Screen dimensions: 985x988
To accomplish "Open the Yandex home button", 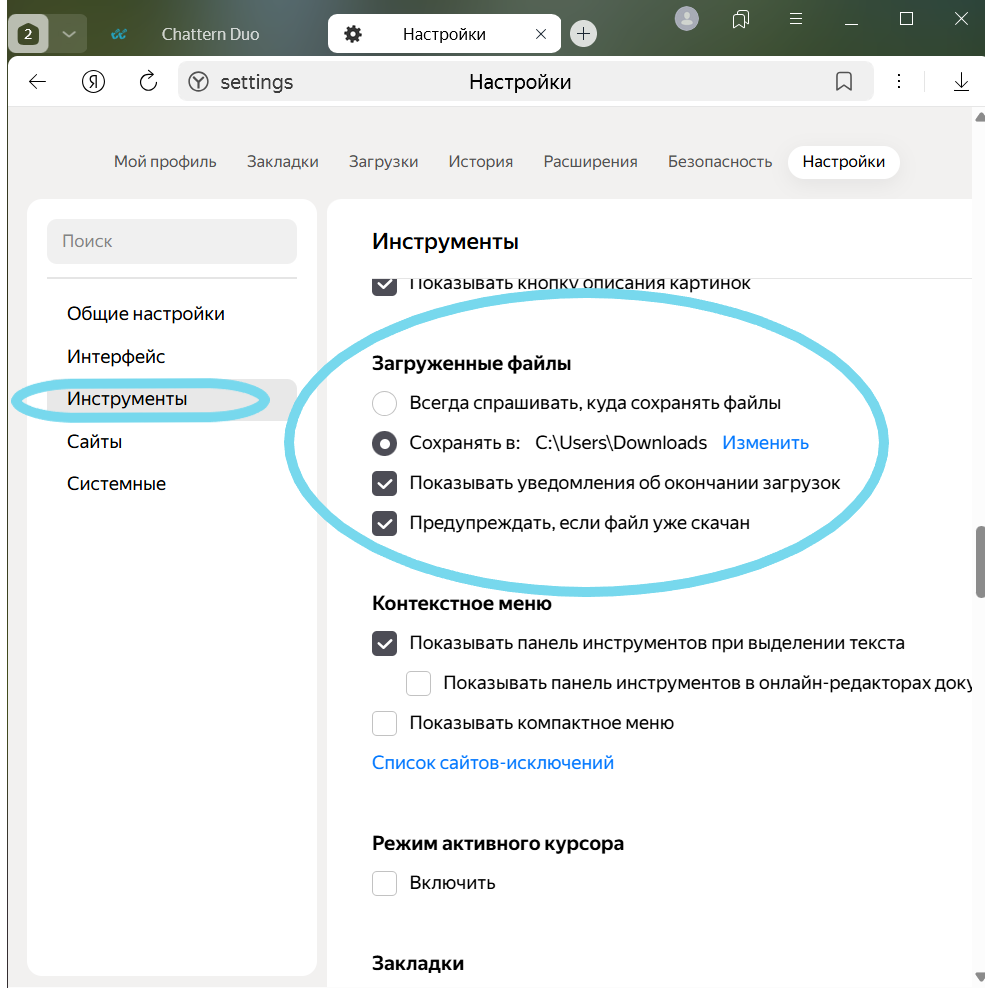I will pyautogui.click(x=94, y=82).
